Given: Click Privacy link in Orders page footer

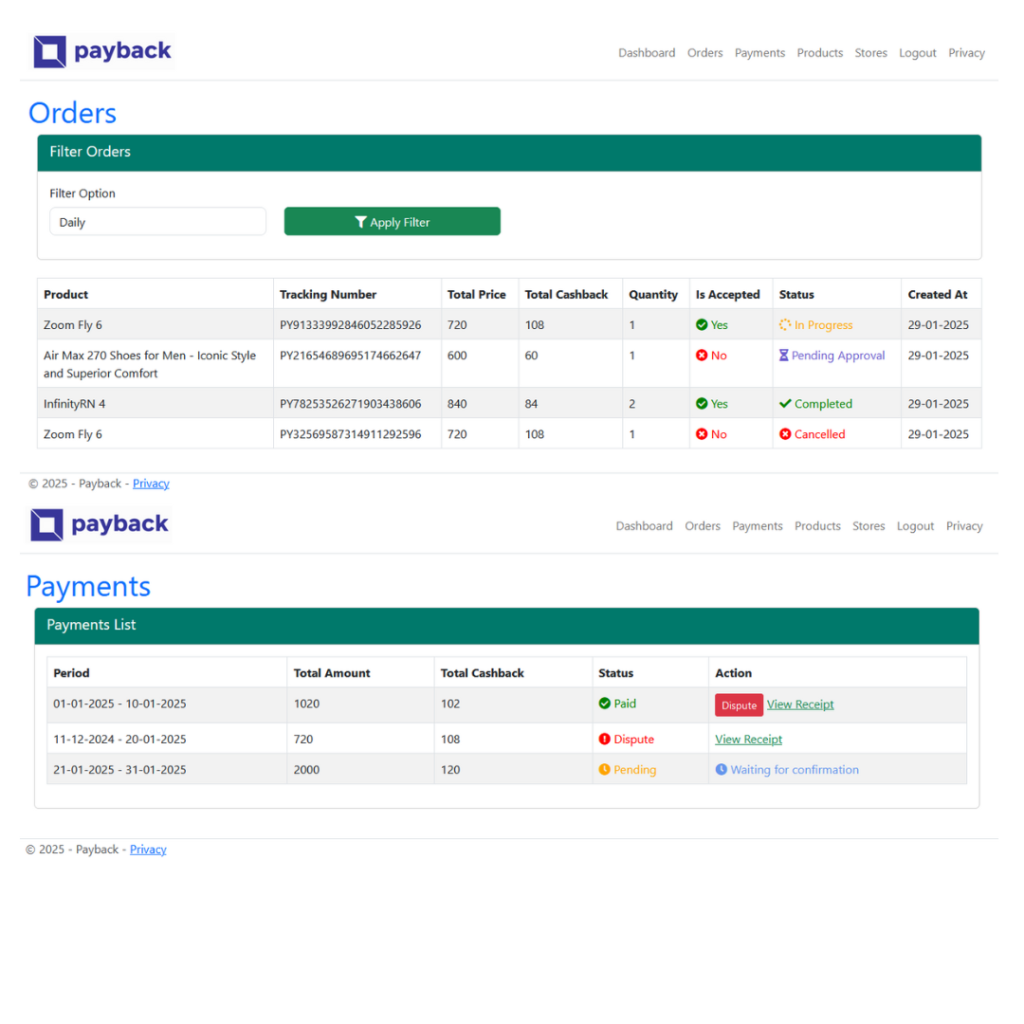Looking at the screenshot, I should (151, 483).
